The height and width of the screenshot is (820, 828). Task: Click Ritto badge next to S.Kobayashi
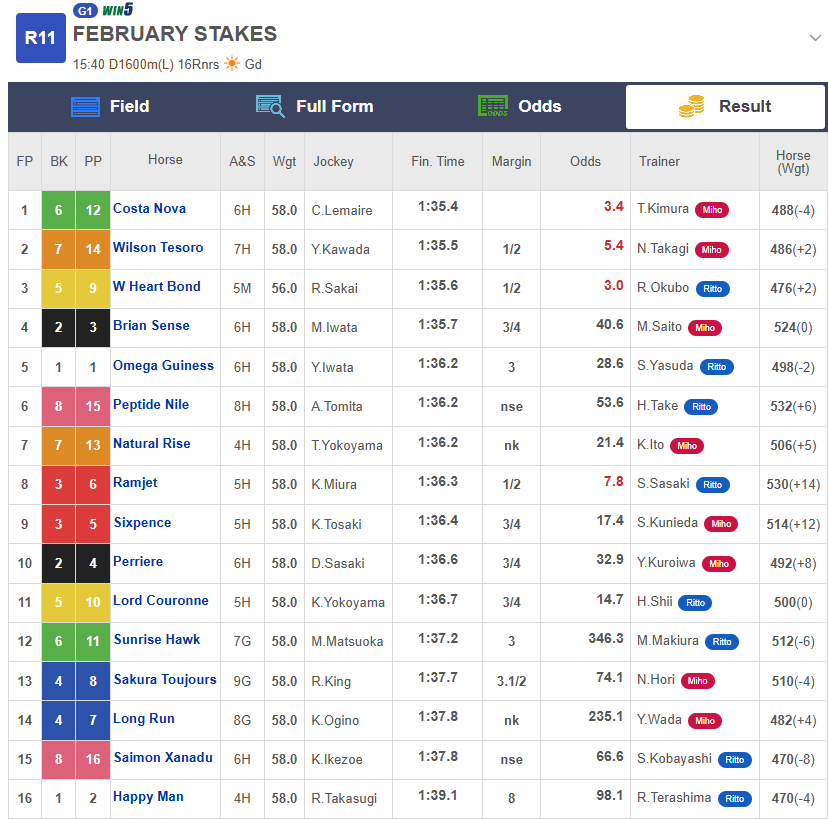tap(735, 760)
